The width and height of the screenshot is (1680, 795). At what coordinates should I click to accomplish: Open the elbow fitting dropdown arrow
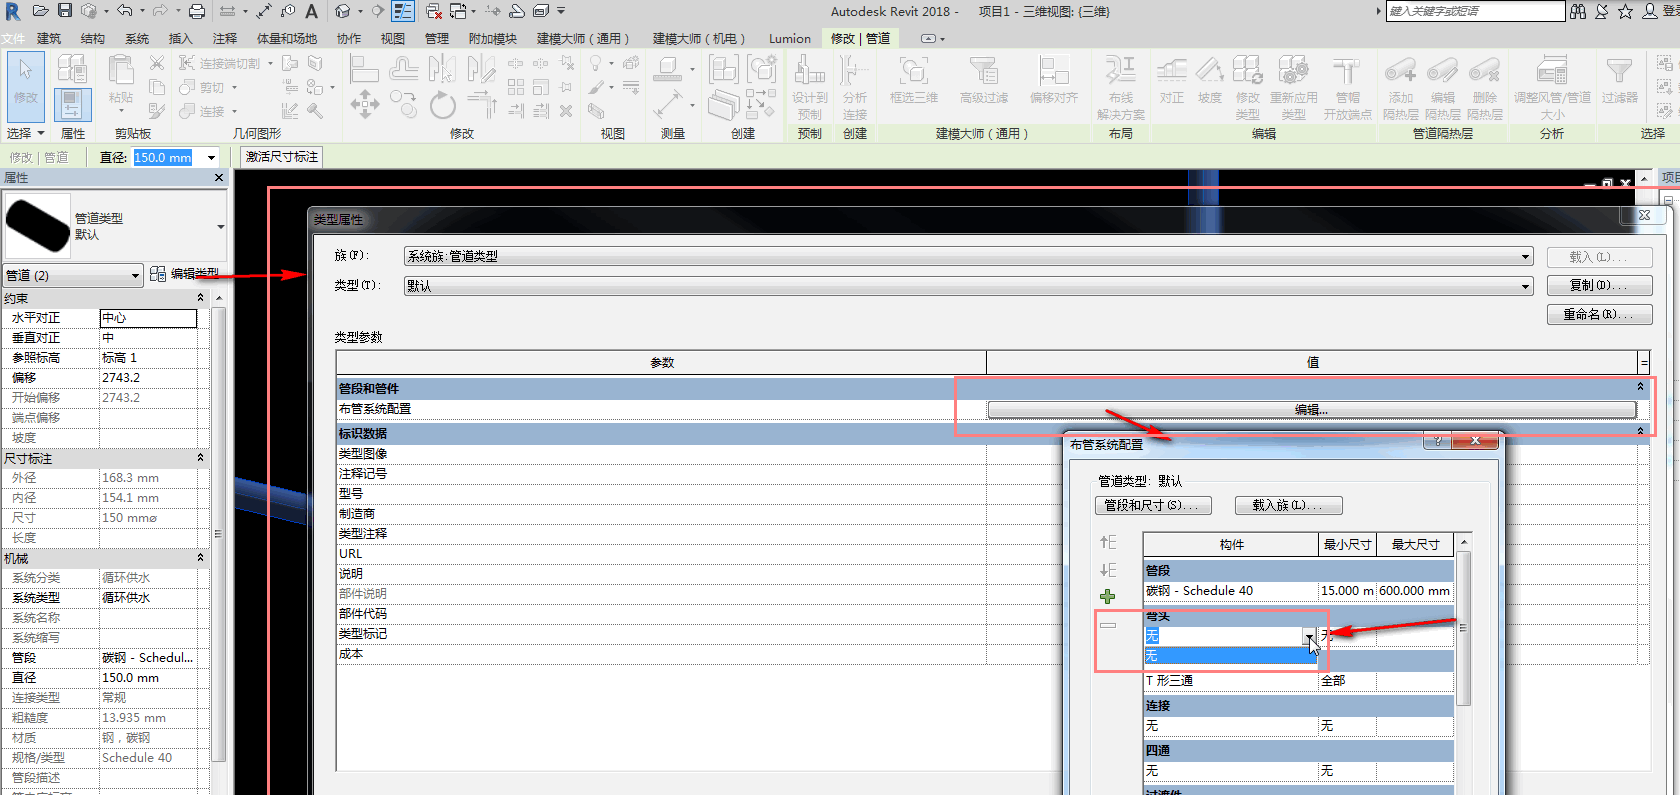[x=1309, y=636]
